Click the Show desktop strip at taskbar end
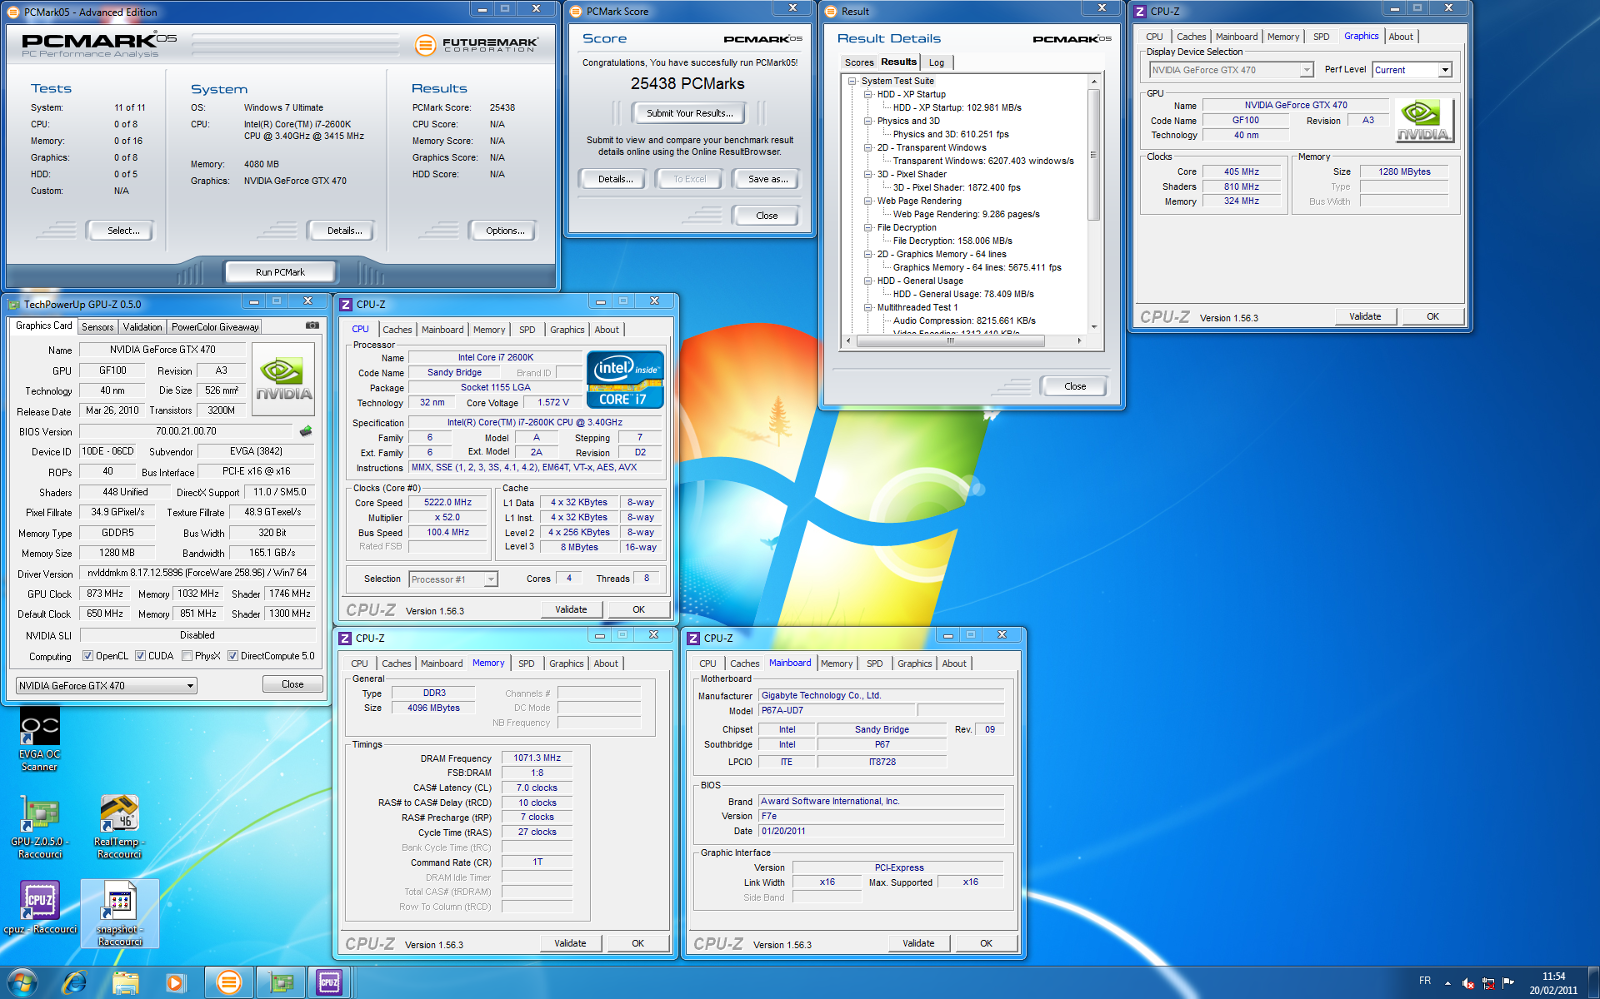 coord(1594,982)
